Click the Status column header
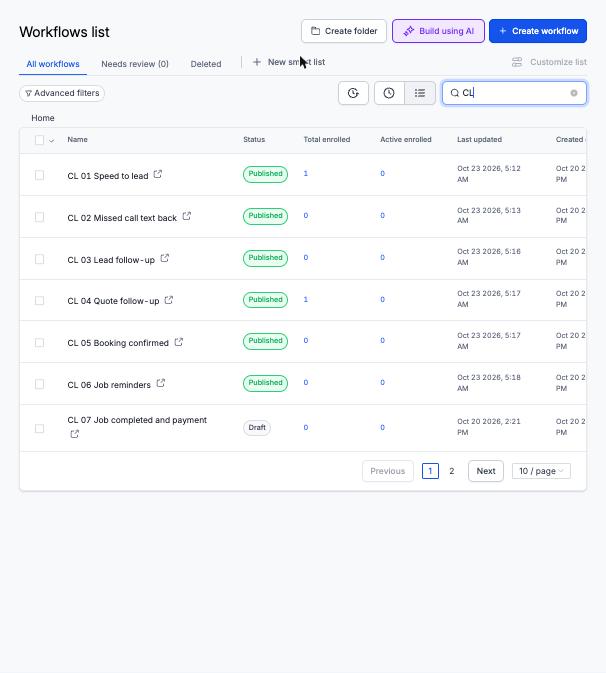The image size is (606, 673). click(x=254, y=139)
